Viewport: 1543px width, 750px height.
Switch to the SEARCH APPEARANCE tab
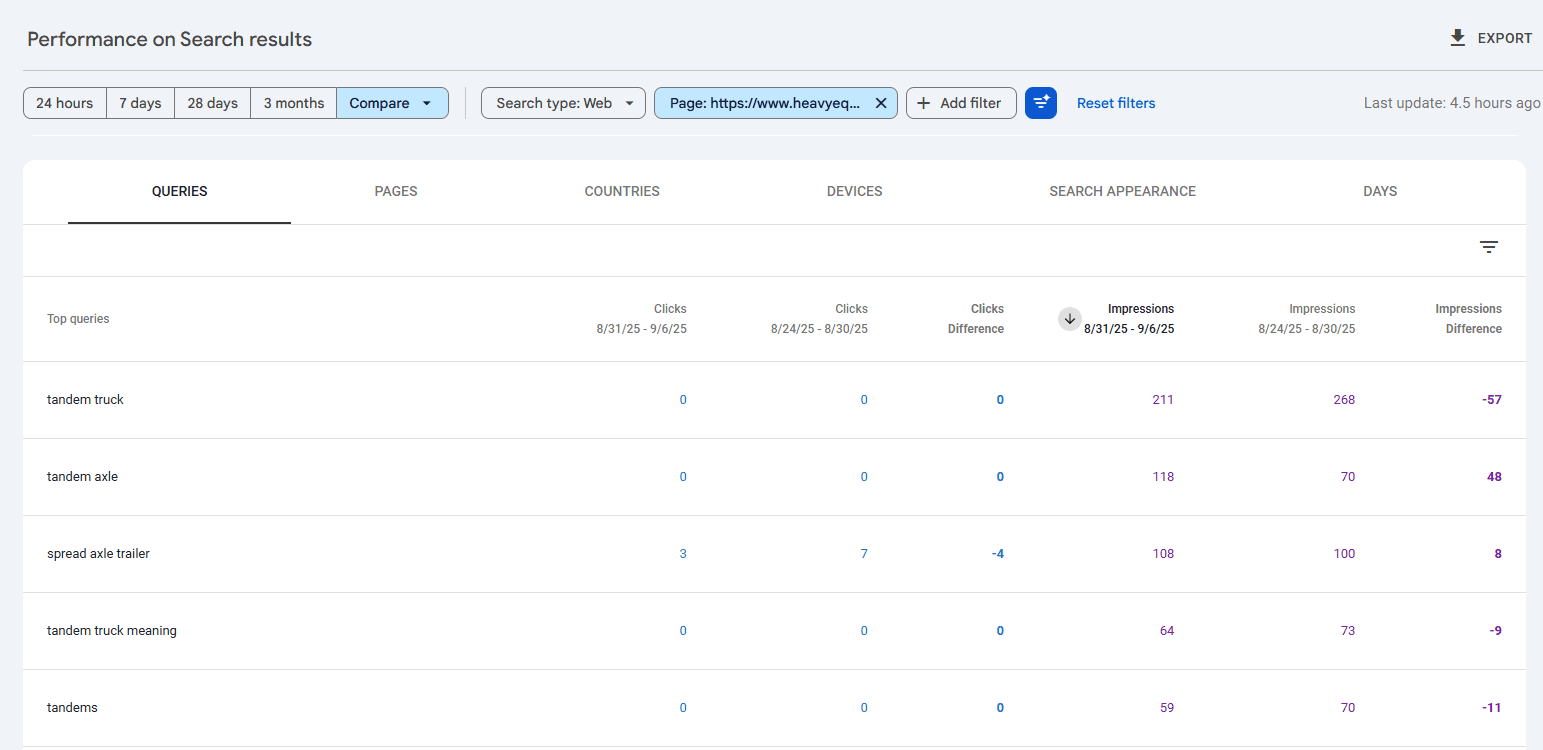tap(1122, 191)
